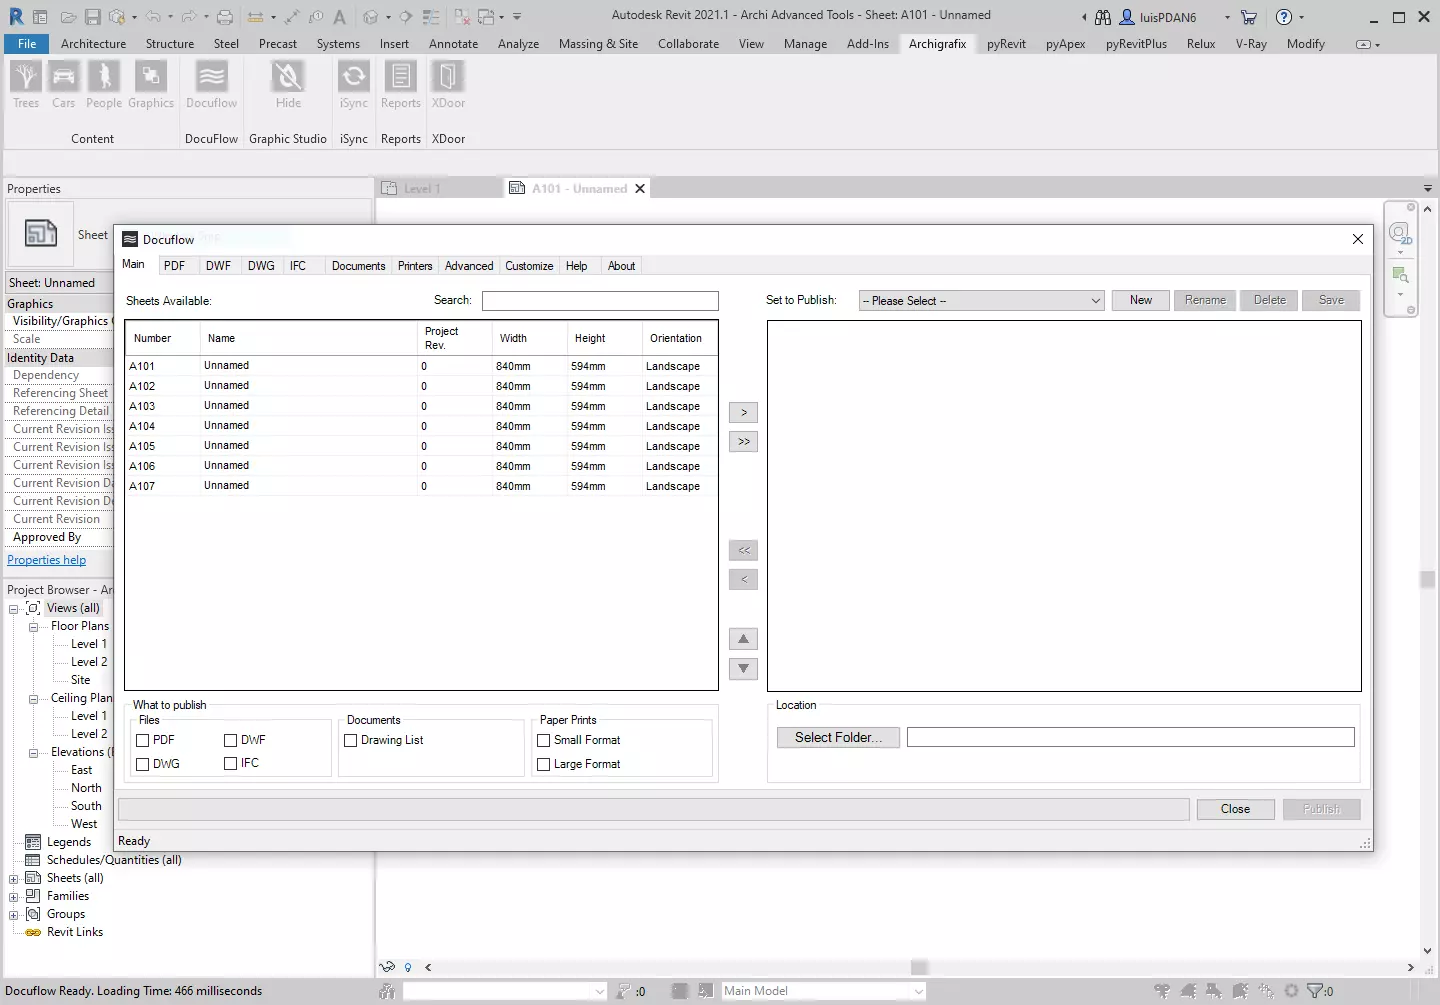
Task: Expand Sheets (all) in Project Browser
Action: tap(14, 879)
